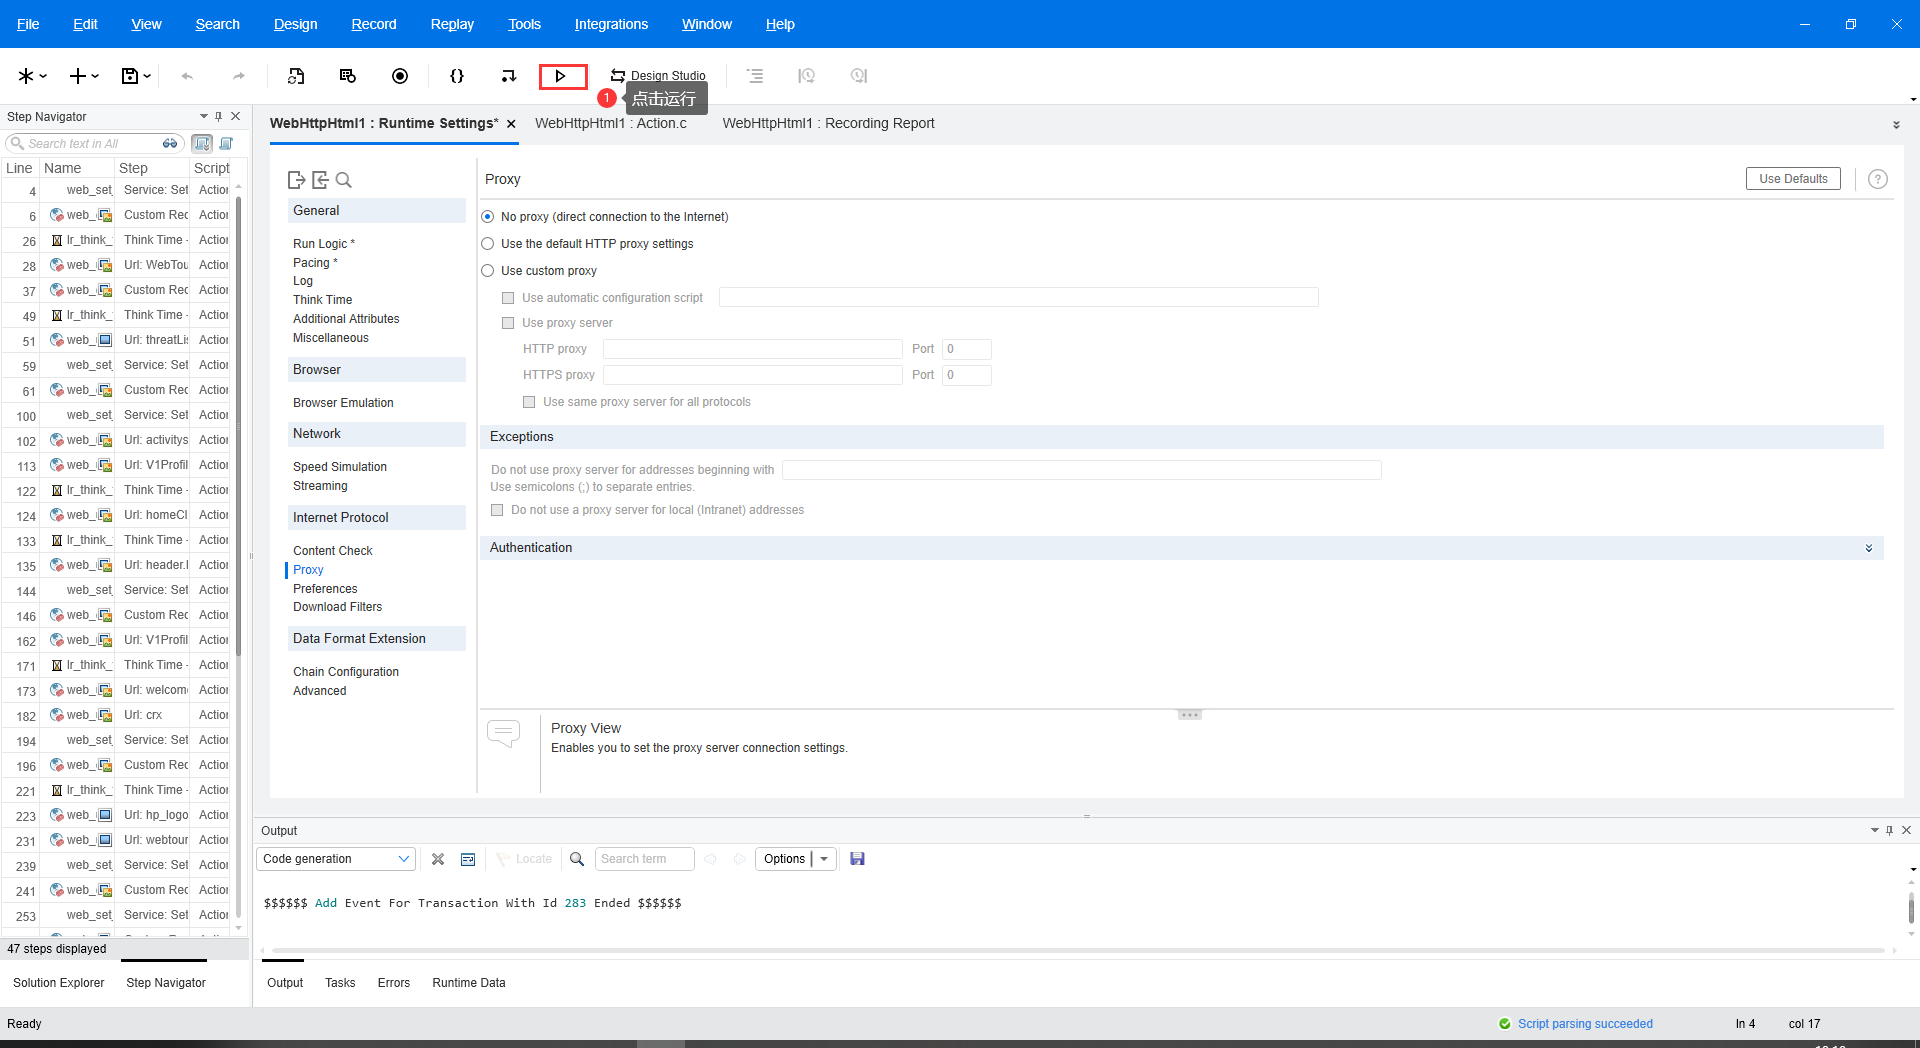Open the Options dropdown arrow in Output
Screen dimensions: 1920x1048
click(x=824, y=859)
